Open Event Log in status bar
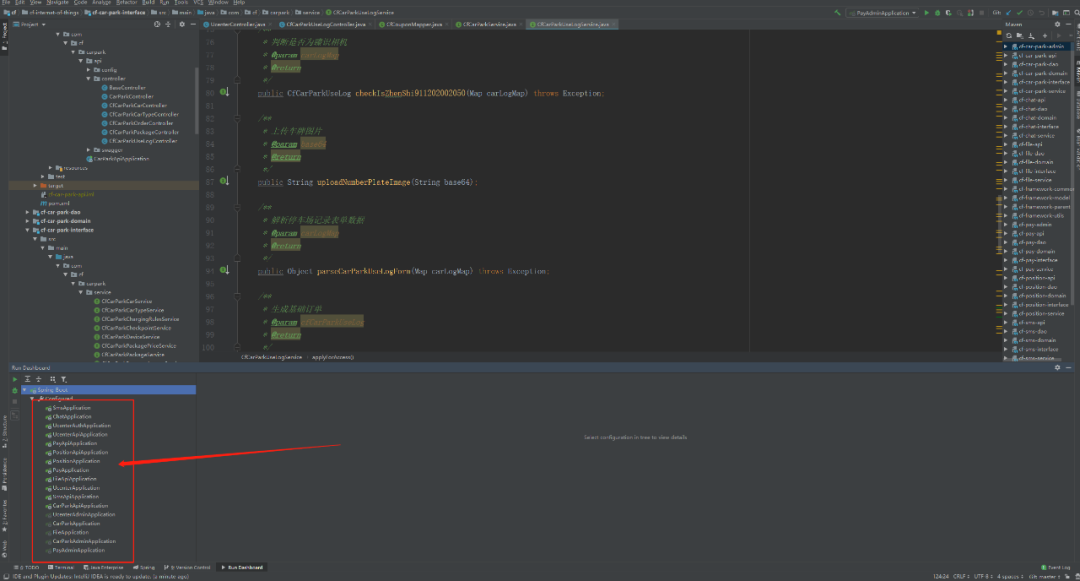Image resolution: width=1080 pixels, height=581 pixels. (1056, 567)
